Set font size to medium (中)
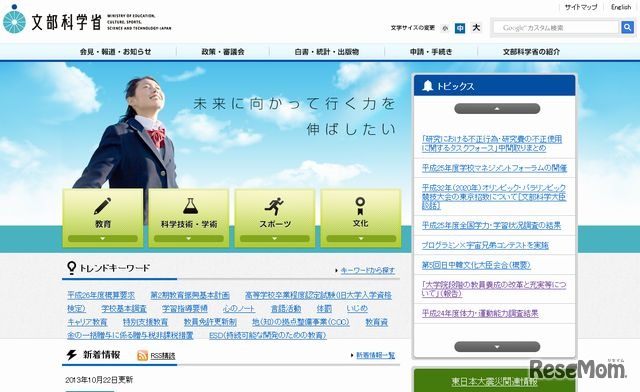 (x=460, y=28)
